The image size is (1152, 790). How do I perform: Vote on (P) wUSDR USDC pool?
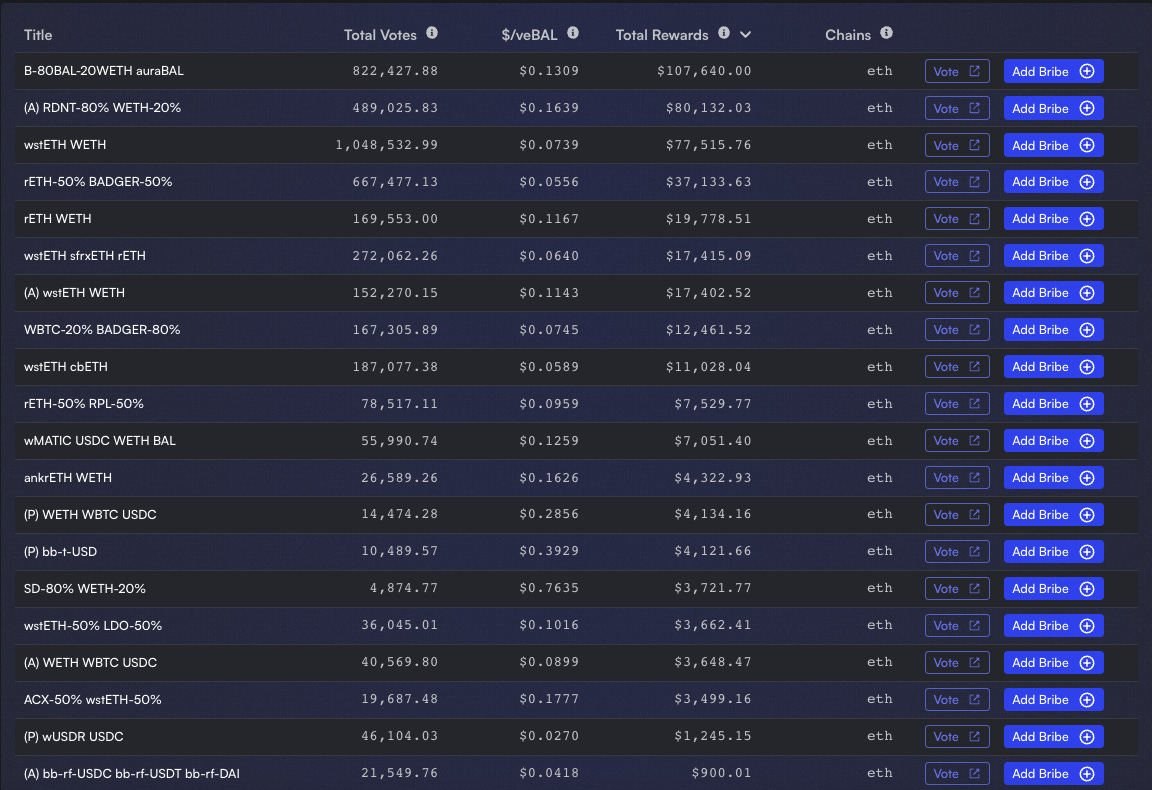click(957, 736)
